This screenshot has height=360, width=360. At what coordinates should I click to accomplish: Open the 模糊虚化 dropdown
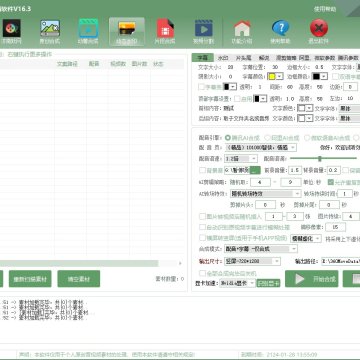(x=306, y=238)
